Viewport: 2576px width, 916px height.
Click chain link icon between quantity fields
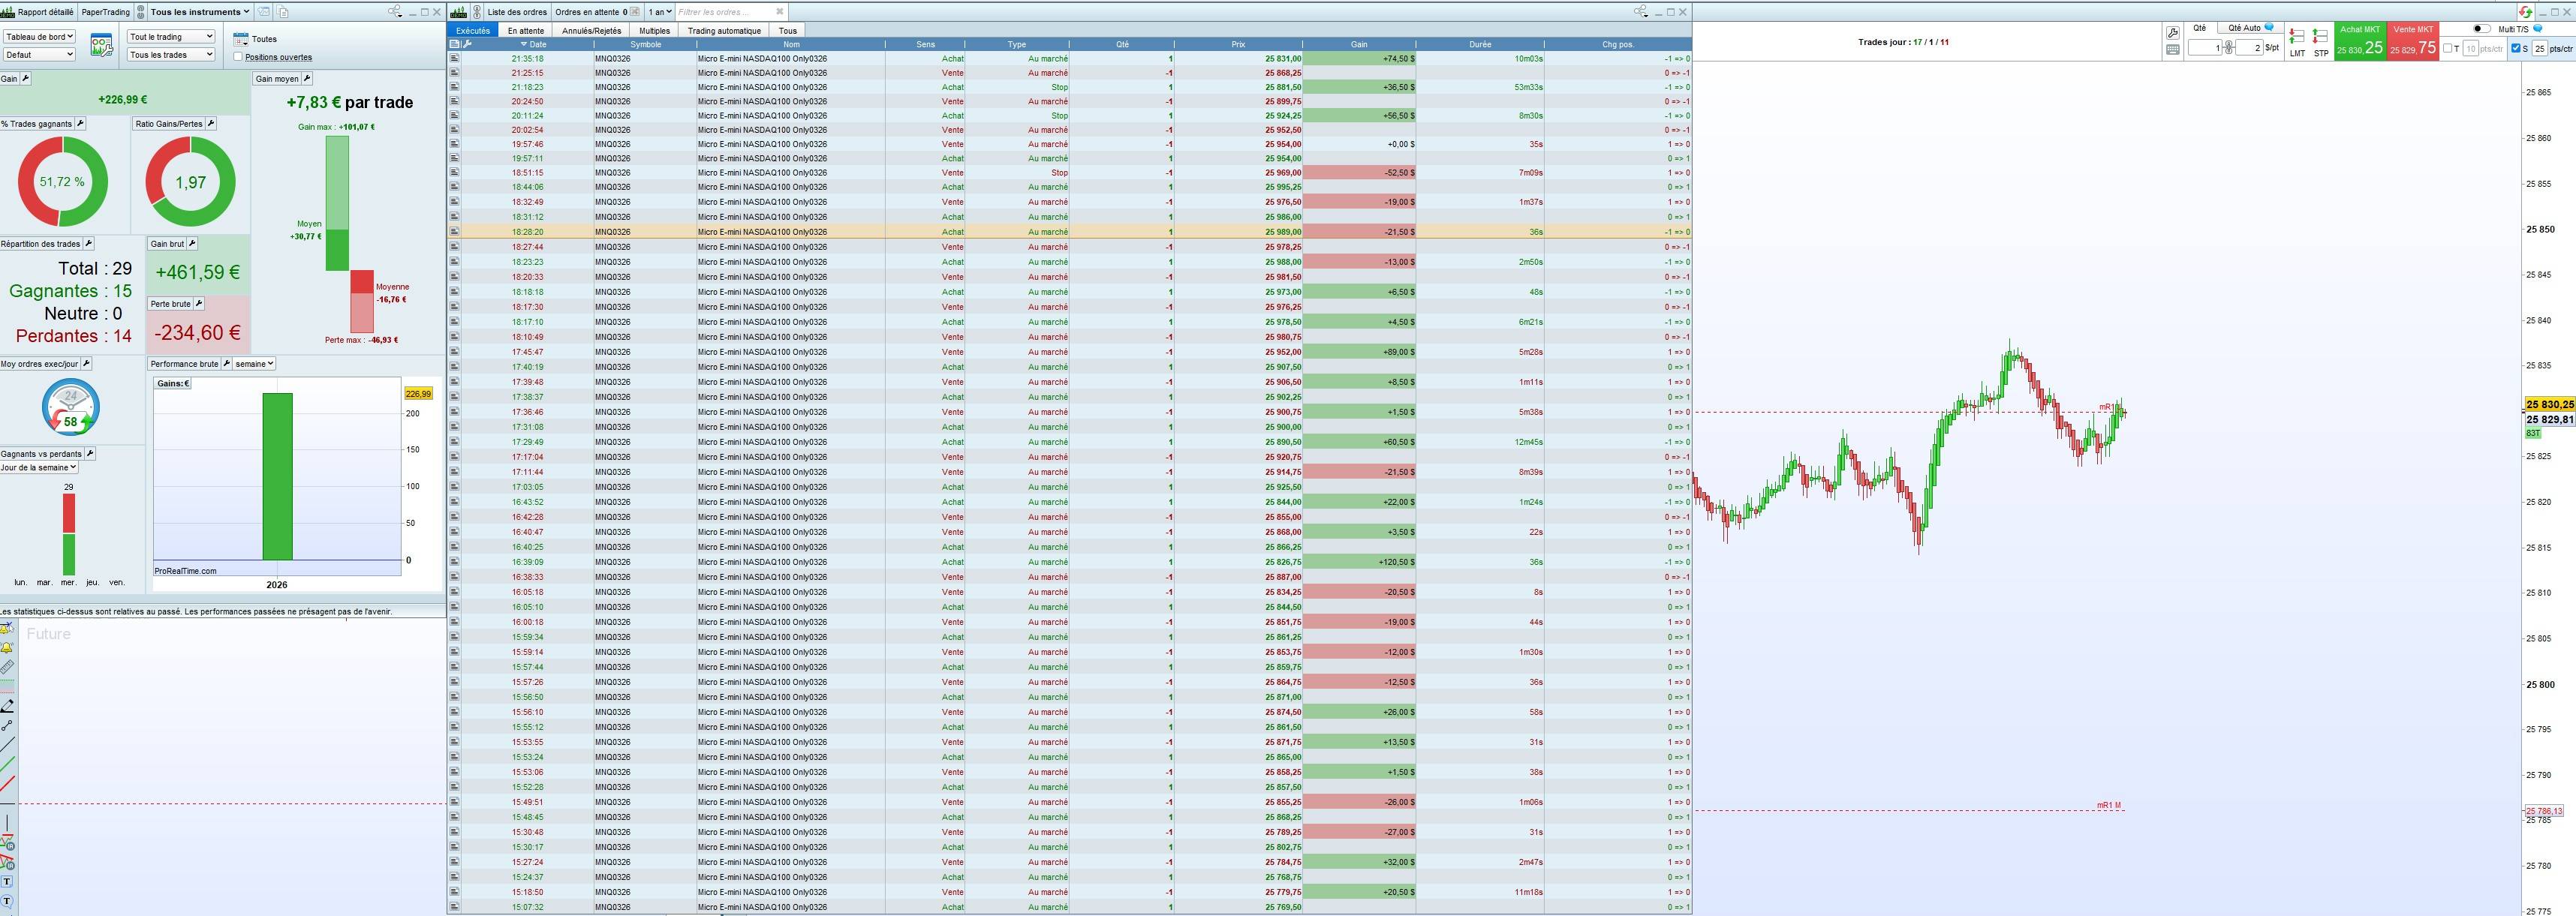point(2229,48)
